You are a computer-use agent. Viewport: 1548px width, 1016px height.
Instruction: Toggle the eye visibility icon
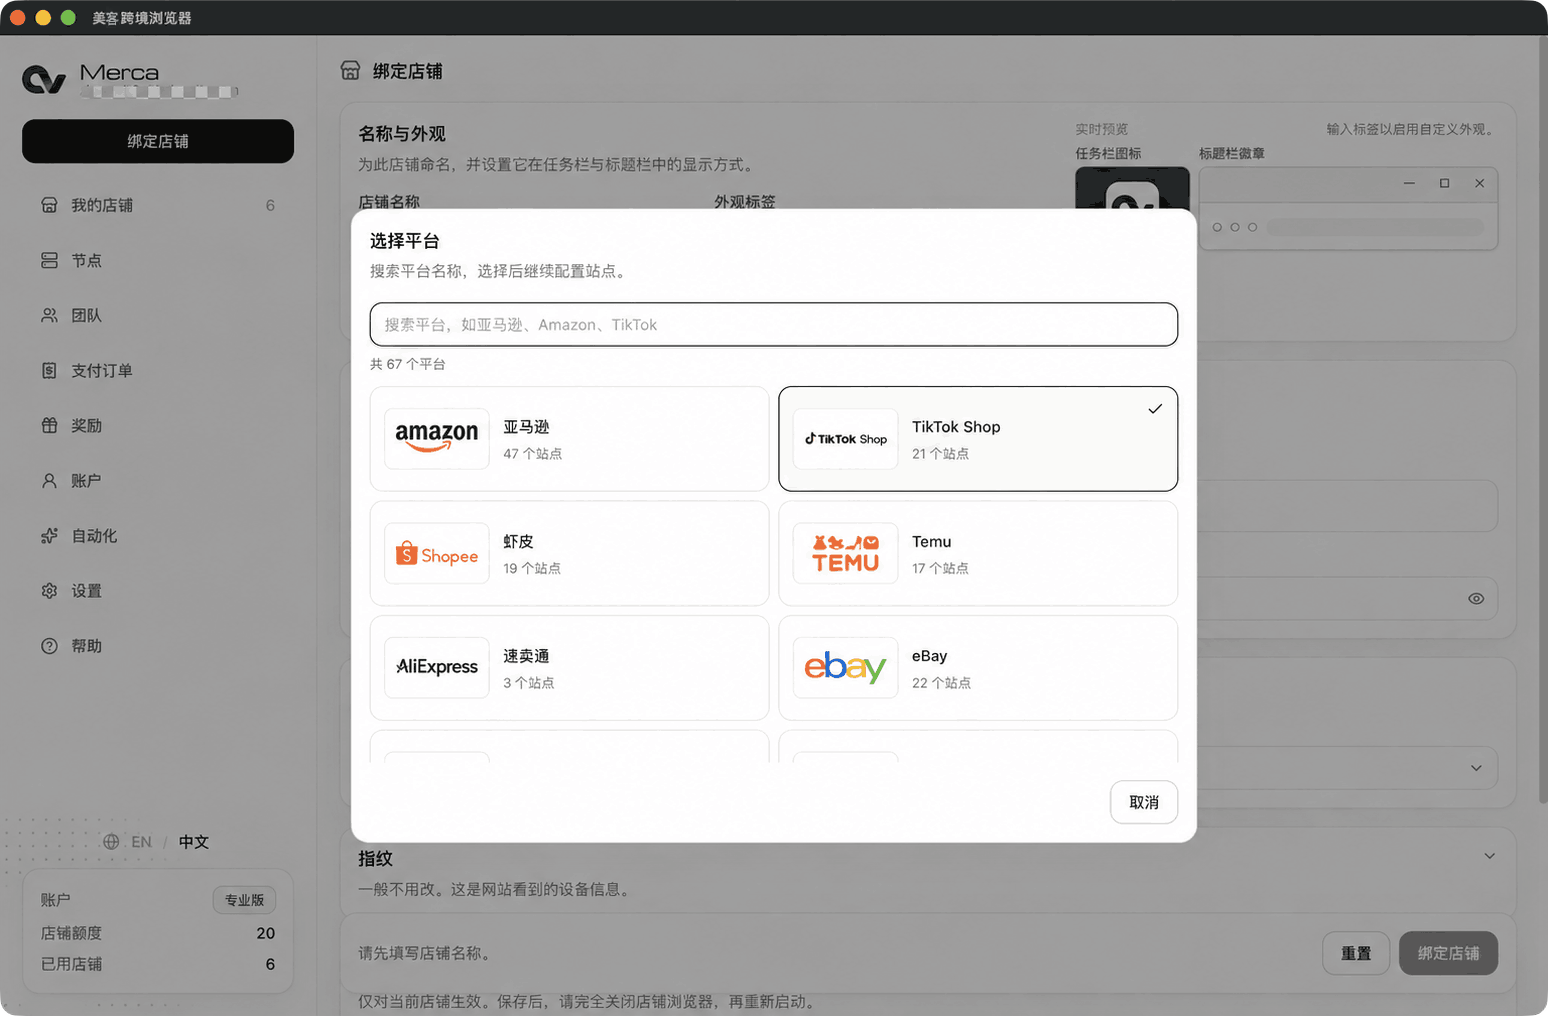click(1476, 599)
